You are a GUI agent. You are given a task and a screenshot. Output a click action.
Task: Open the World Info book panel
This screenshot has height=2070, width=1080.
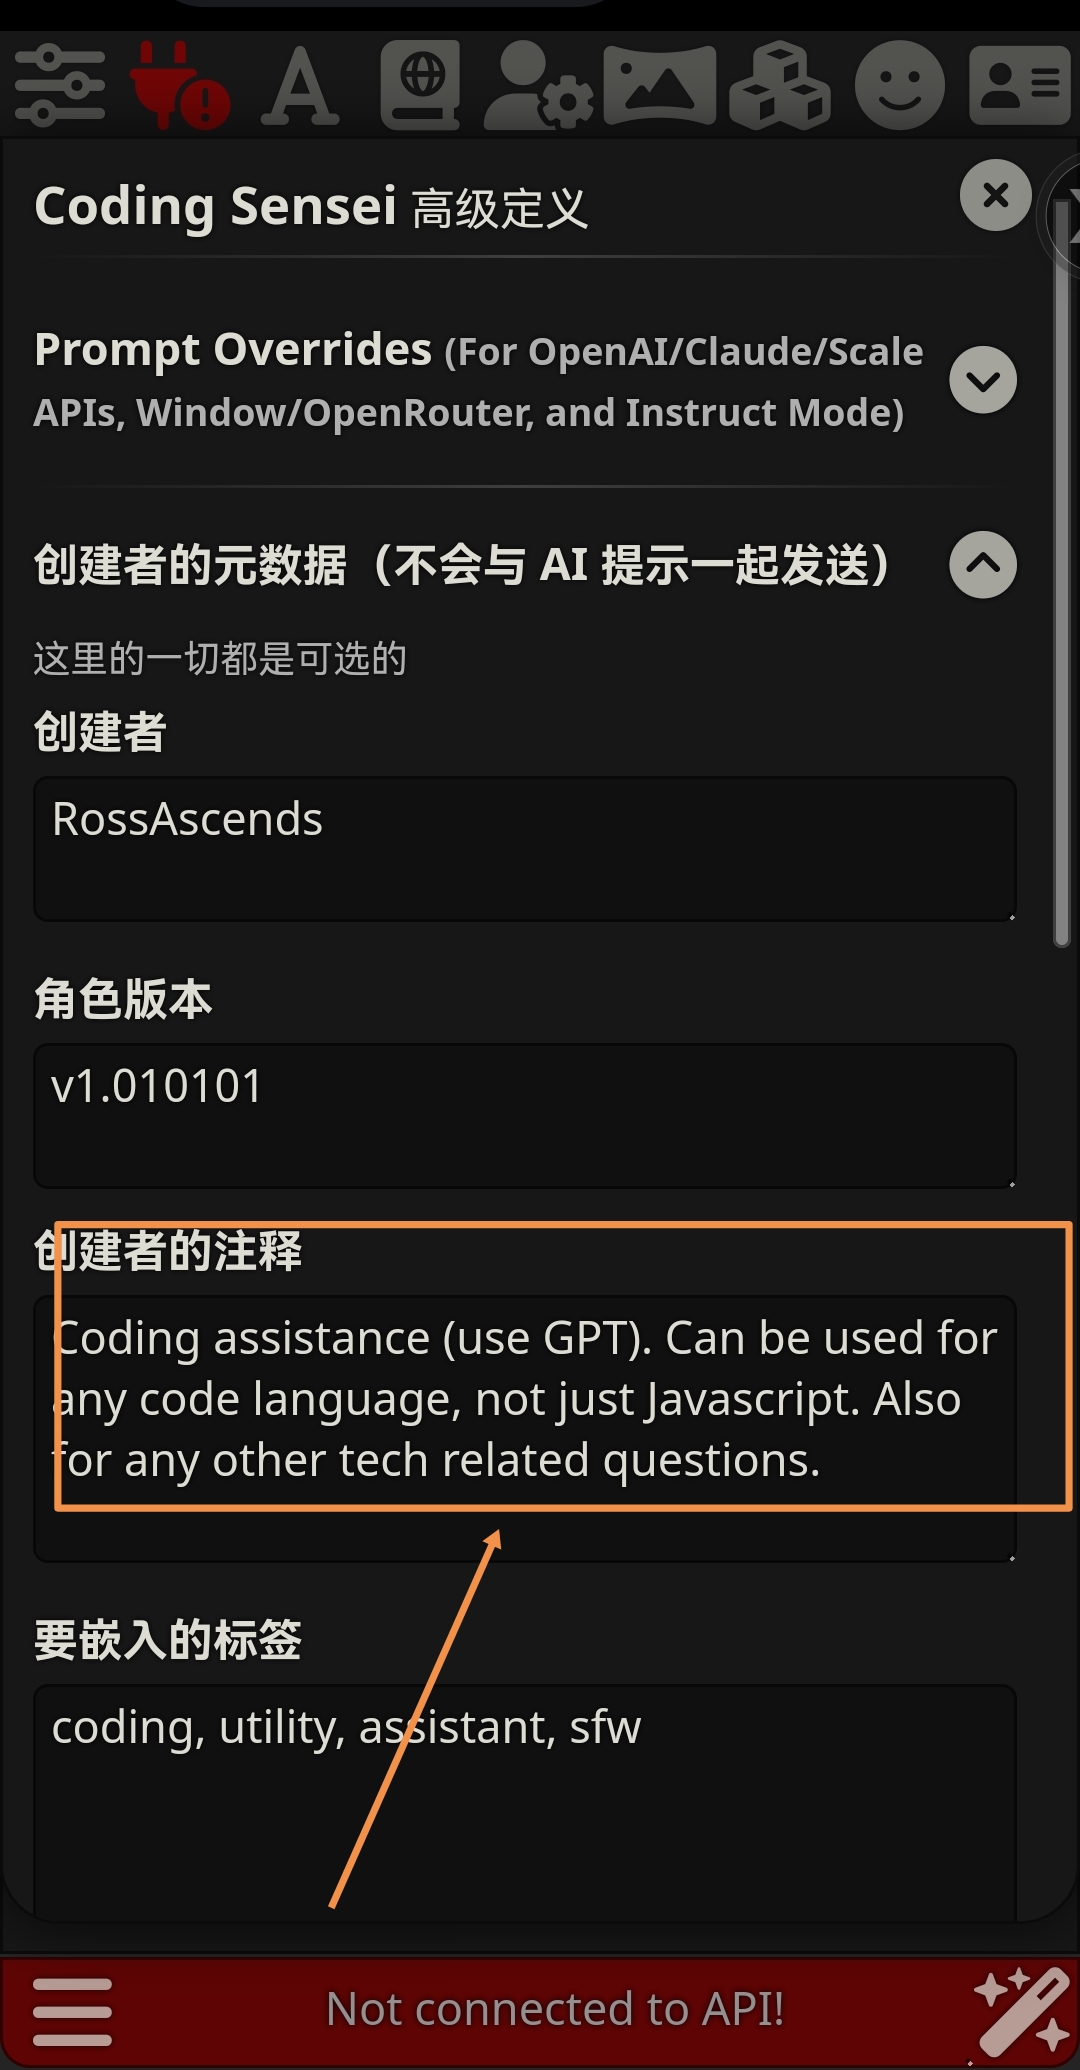pyautogui.click(x=420, y=85)
